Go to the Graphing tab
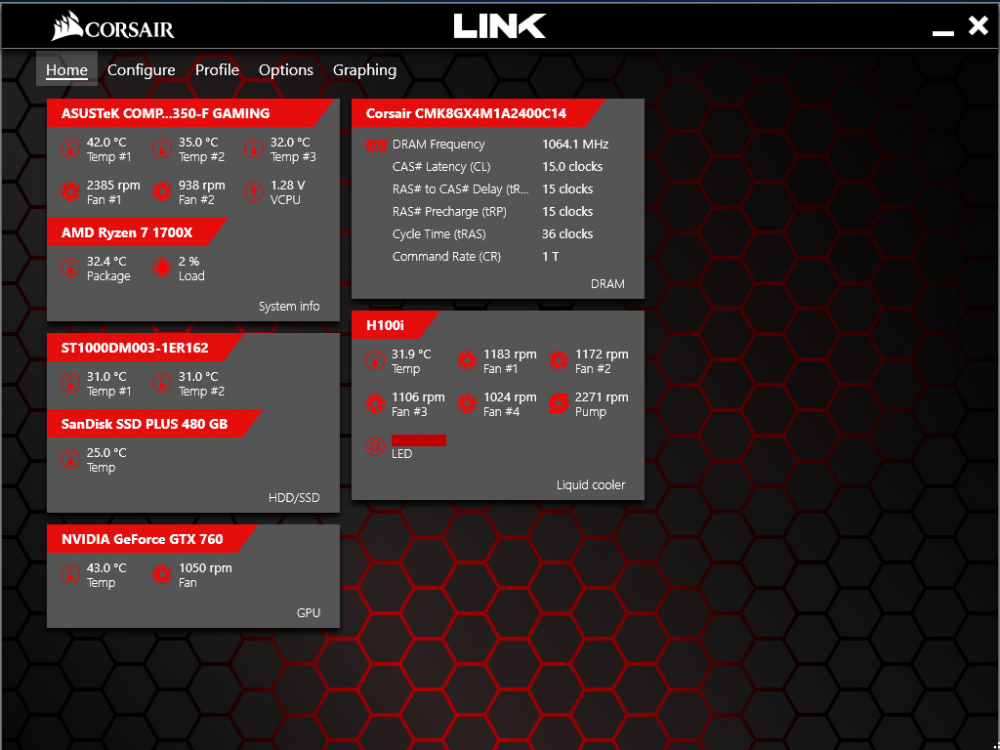 click(364, 70)
